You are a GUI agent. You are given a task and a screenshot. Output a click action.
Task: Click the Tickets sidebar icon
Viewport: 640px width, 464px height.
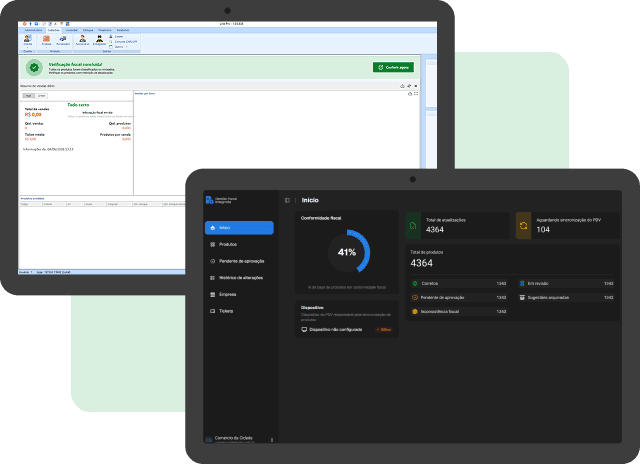212,311
